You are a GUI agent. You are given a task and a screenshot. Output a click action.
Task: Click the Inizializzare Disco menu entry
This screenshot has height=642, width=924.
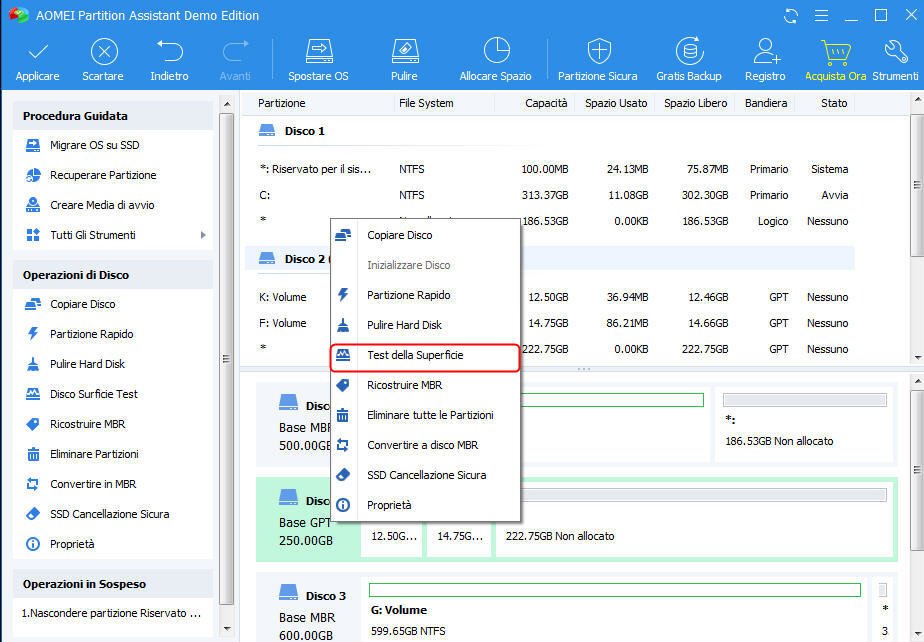pos(425,265)
